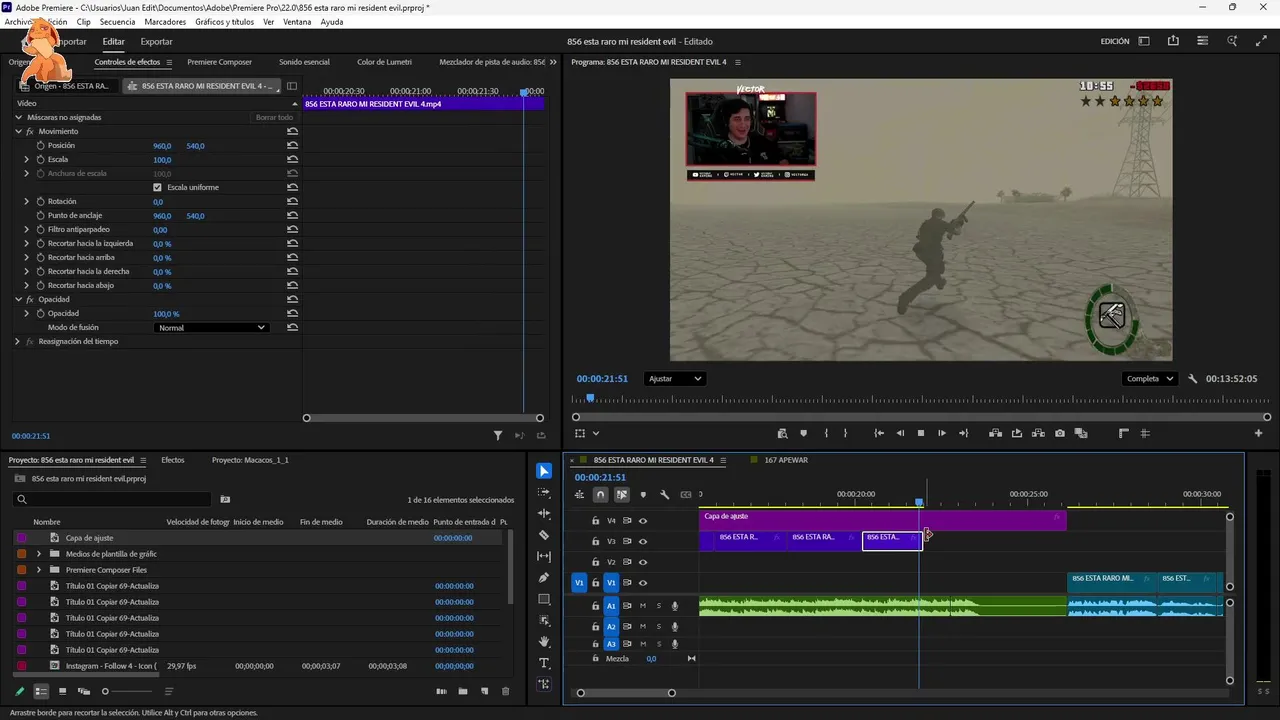Activate the Pen tool
This screenshot has height=720, width=1280.
(x=544, y=578)
